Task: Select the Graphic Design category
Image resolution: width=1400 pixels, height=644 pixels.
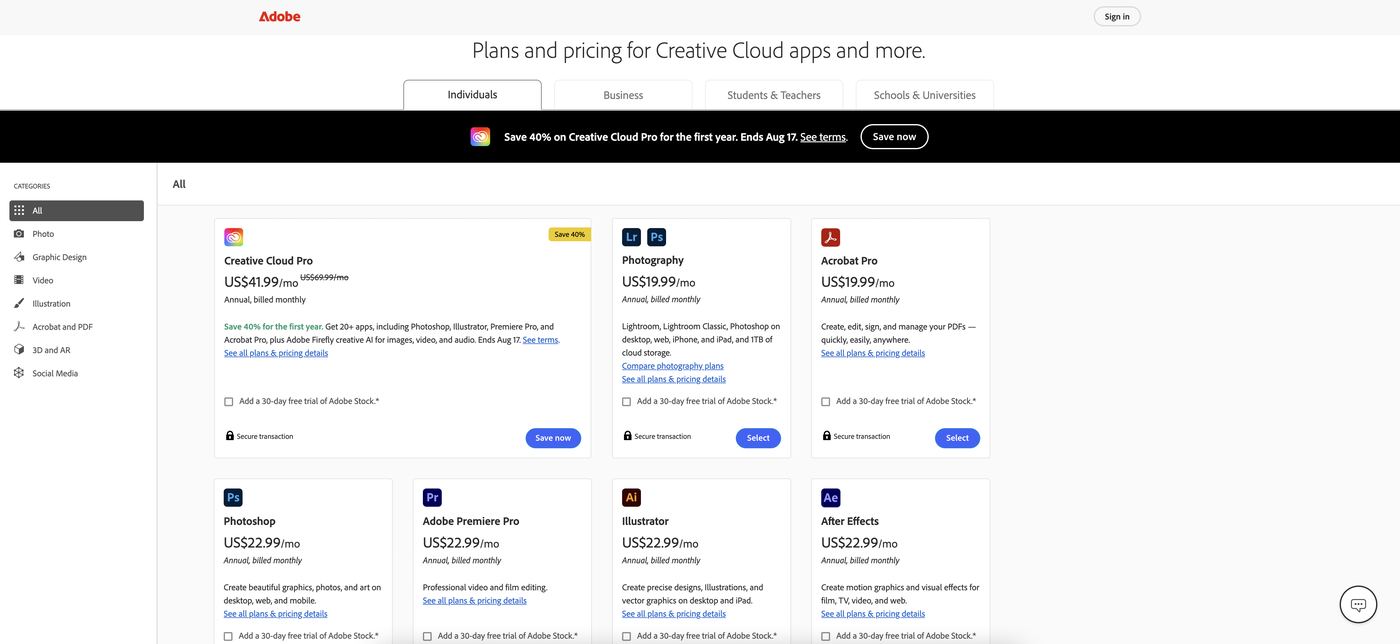Action: [x=76, y=257]
